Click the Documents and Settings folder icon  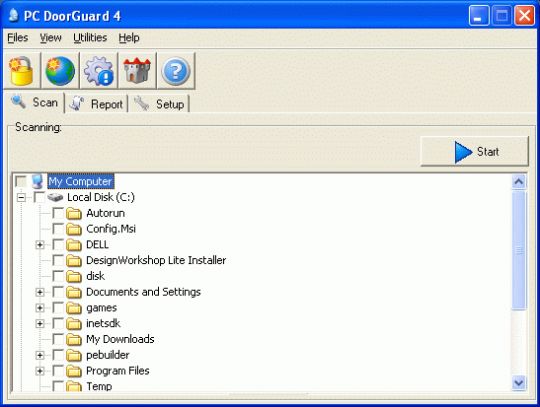coord(74,292)
